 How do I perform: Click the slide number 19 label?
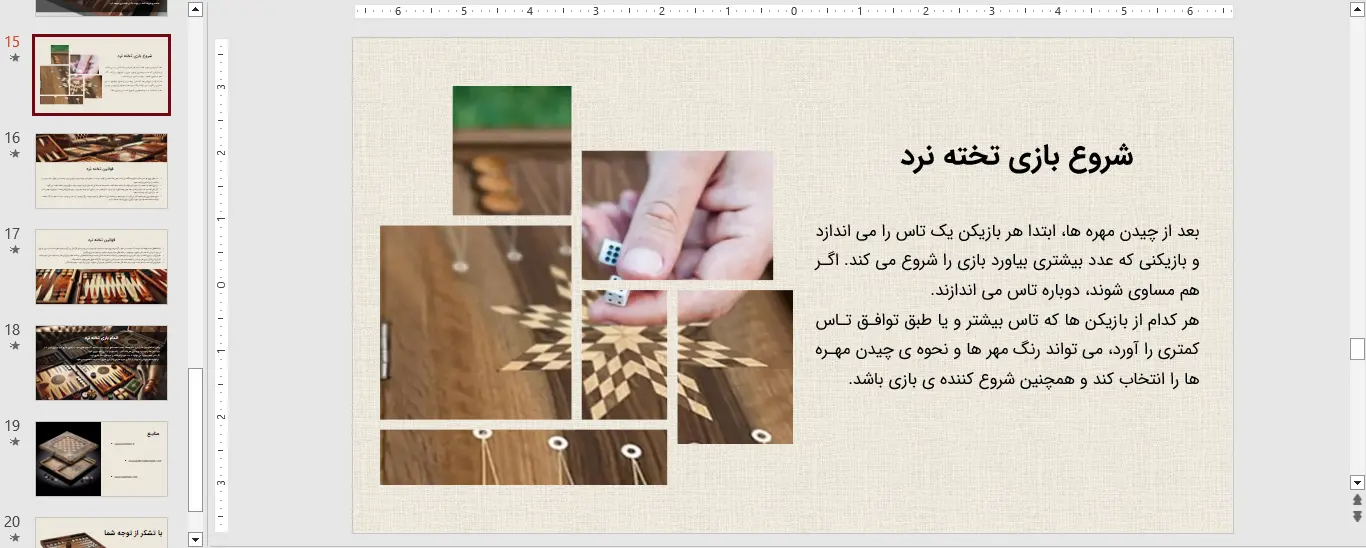12,426
